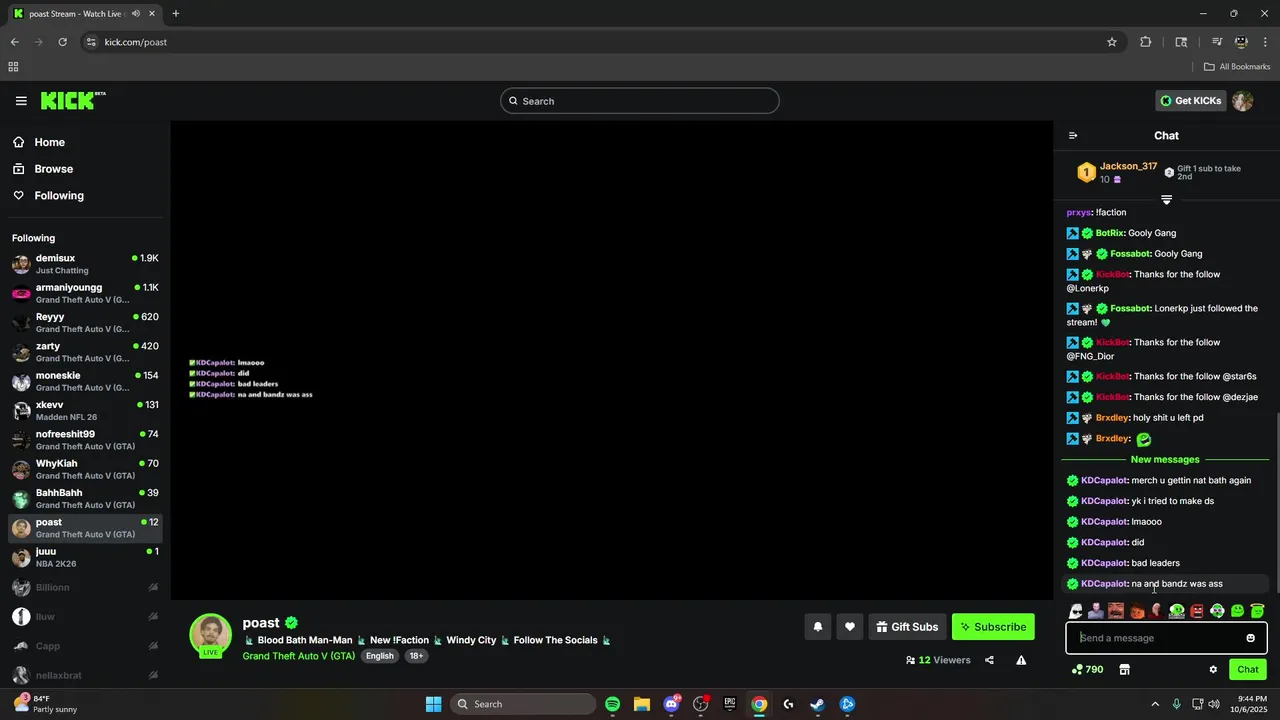The height and width of the screenshot is (720, 1280).
Task: Click the English language tag
Action: point(380,656)
